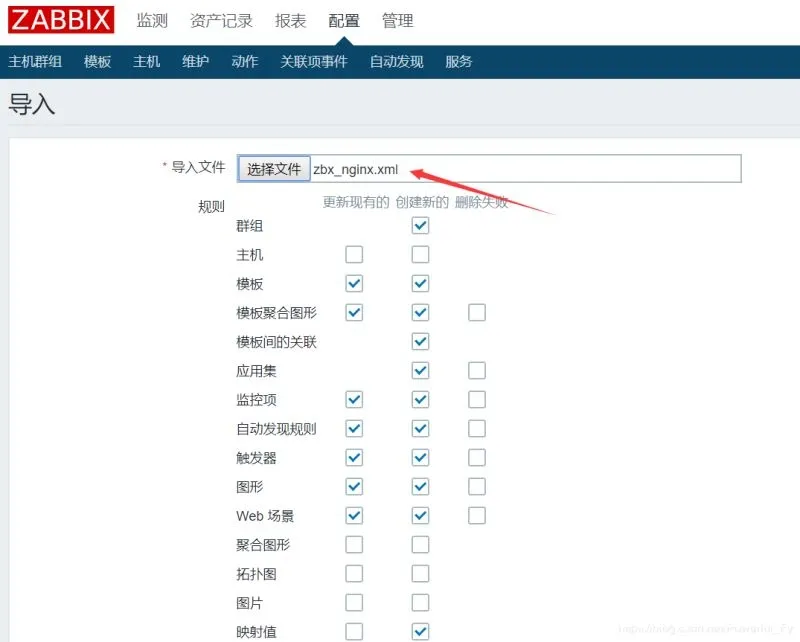Enable 创建新的 checkbox for 聚合图形
Image resolution: width=800 pixels, height=642 pixels.
pyautogui.click(x=419, y=544)
